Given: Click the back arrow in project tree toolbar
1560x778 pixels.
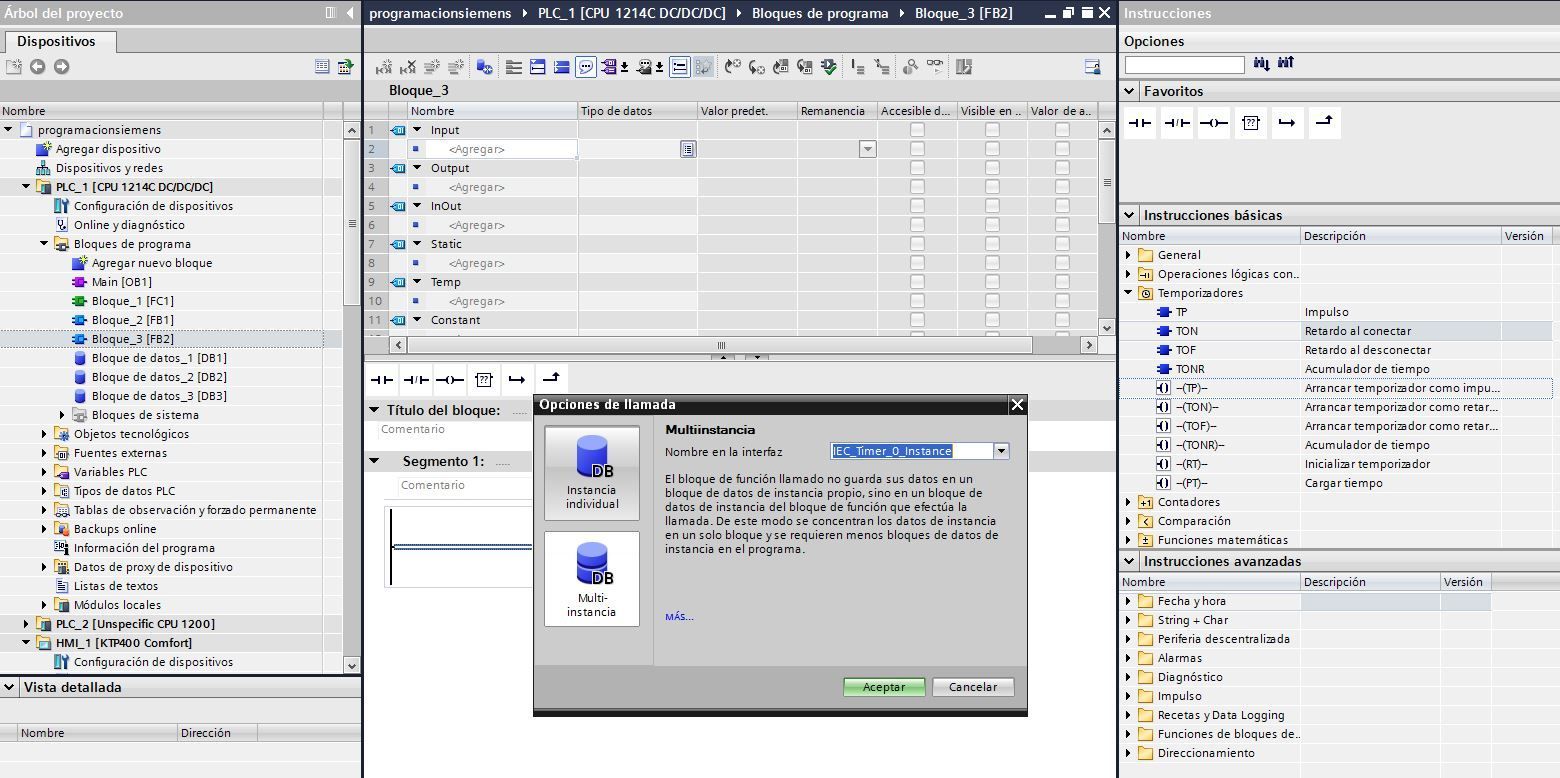Looking at the screenshot, I should coord(38,67).
